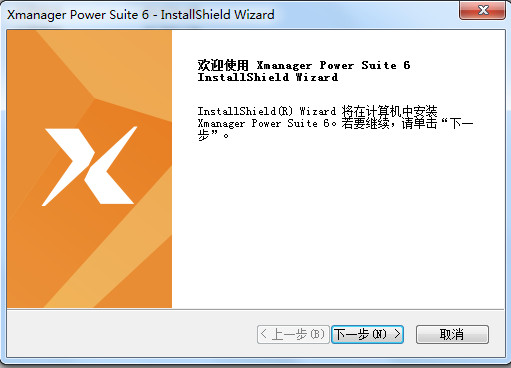Click the 下一步(N) next button
The image size is (511, 368).
click(367, 334)
